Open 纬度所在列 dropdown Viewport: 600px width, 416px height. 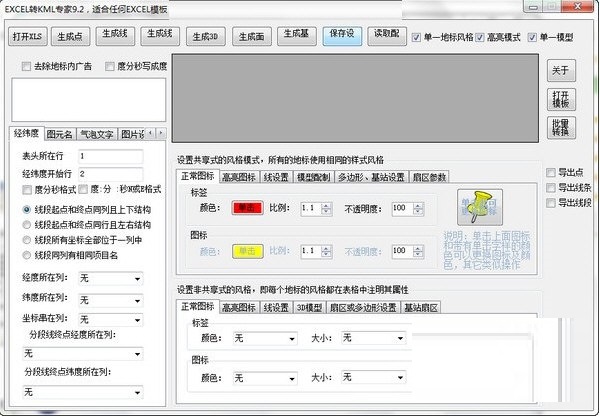pyautogui.click(x=111, y=300)
